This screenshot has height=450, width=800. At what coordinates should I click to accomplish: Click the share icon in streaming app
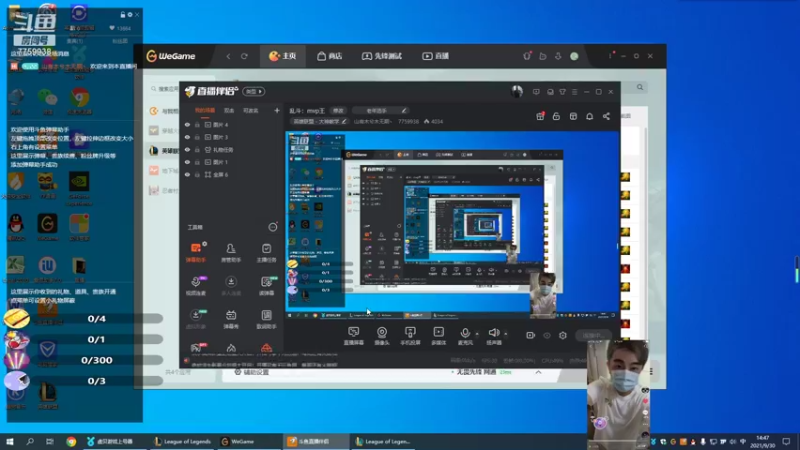606,116
